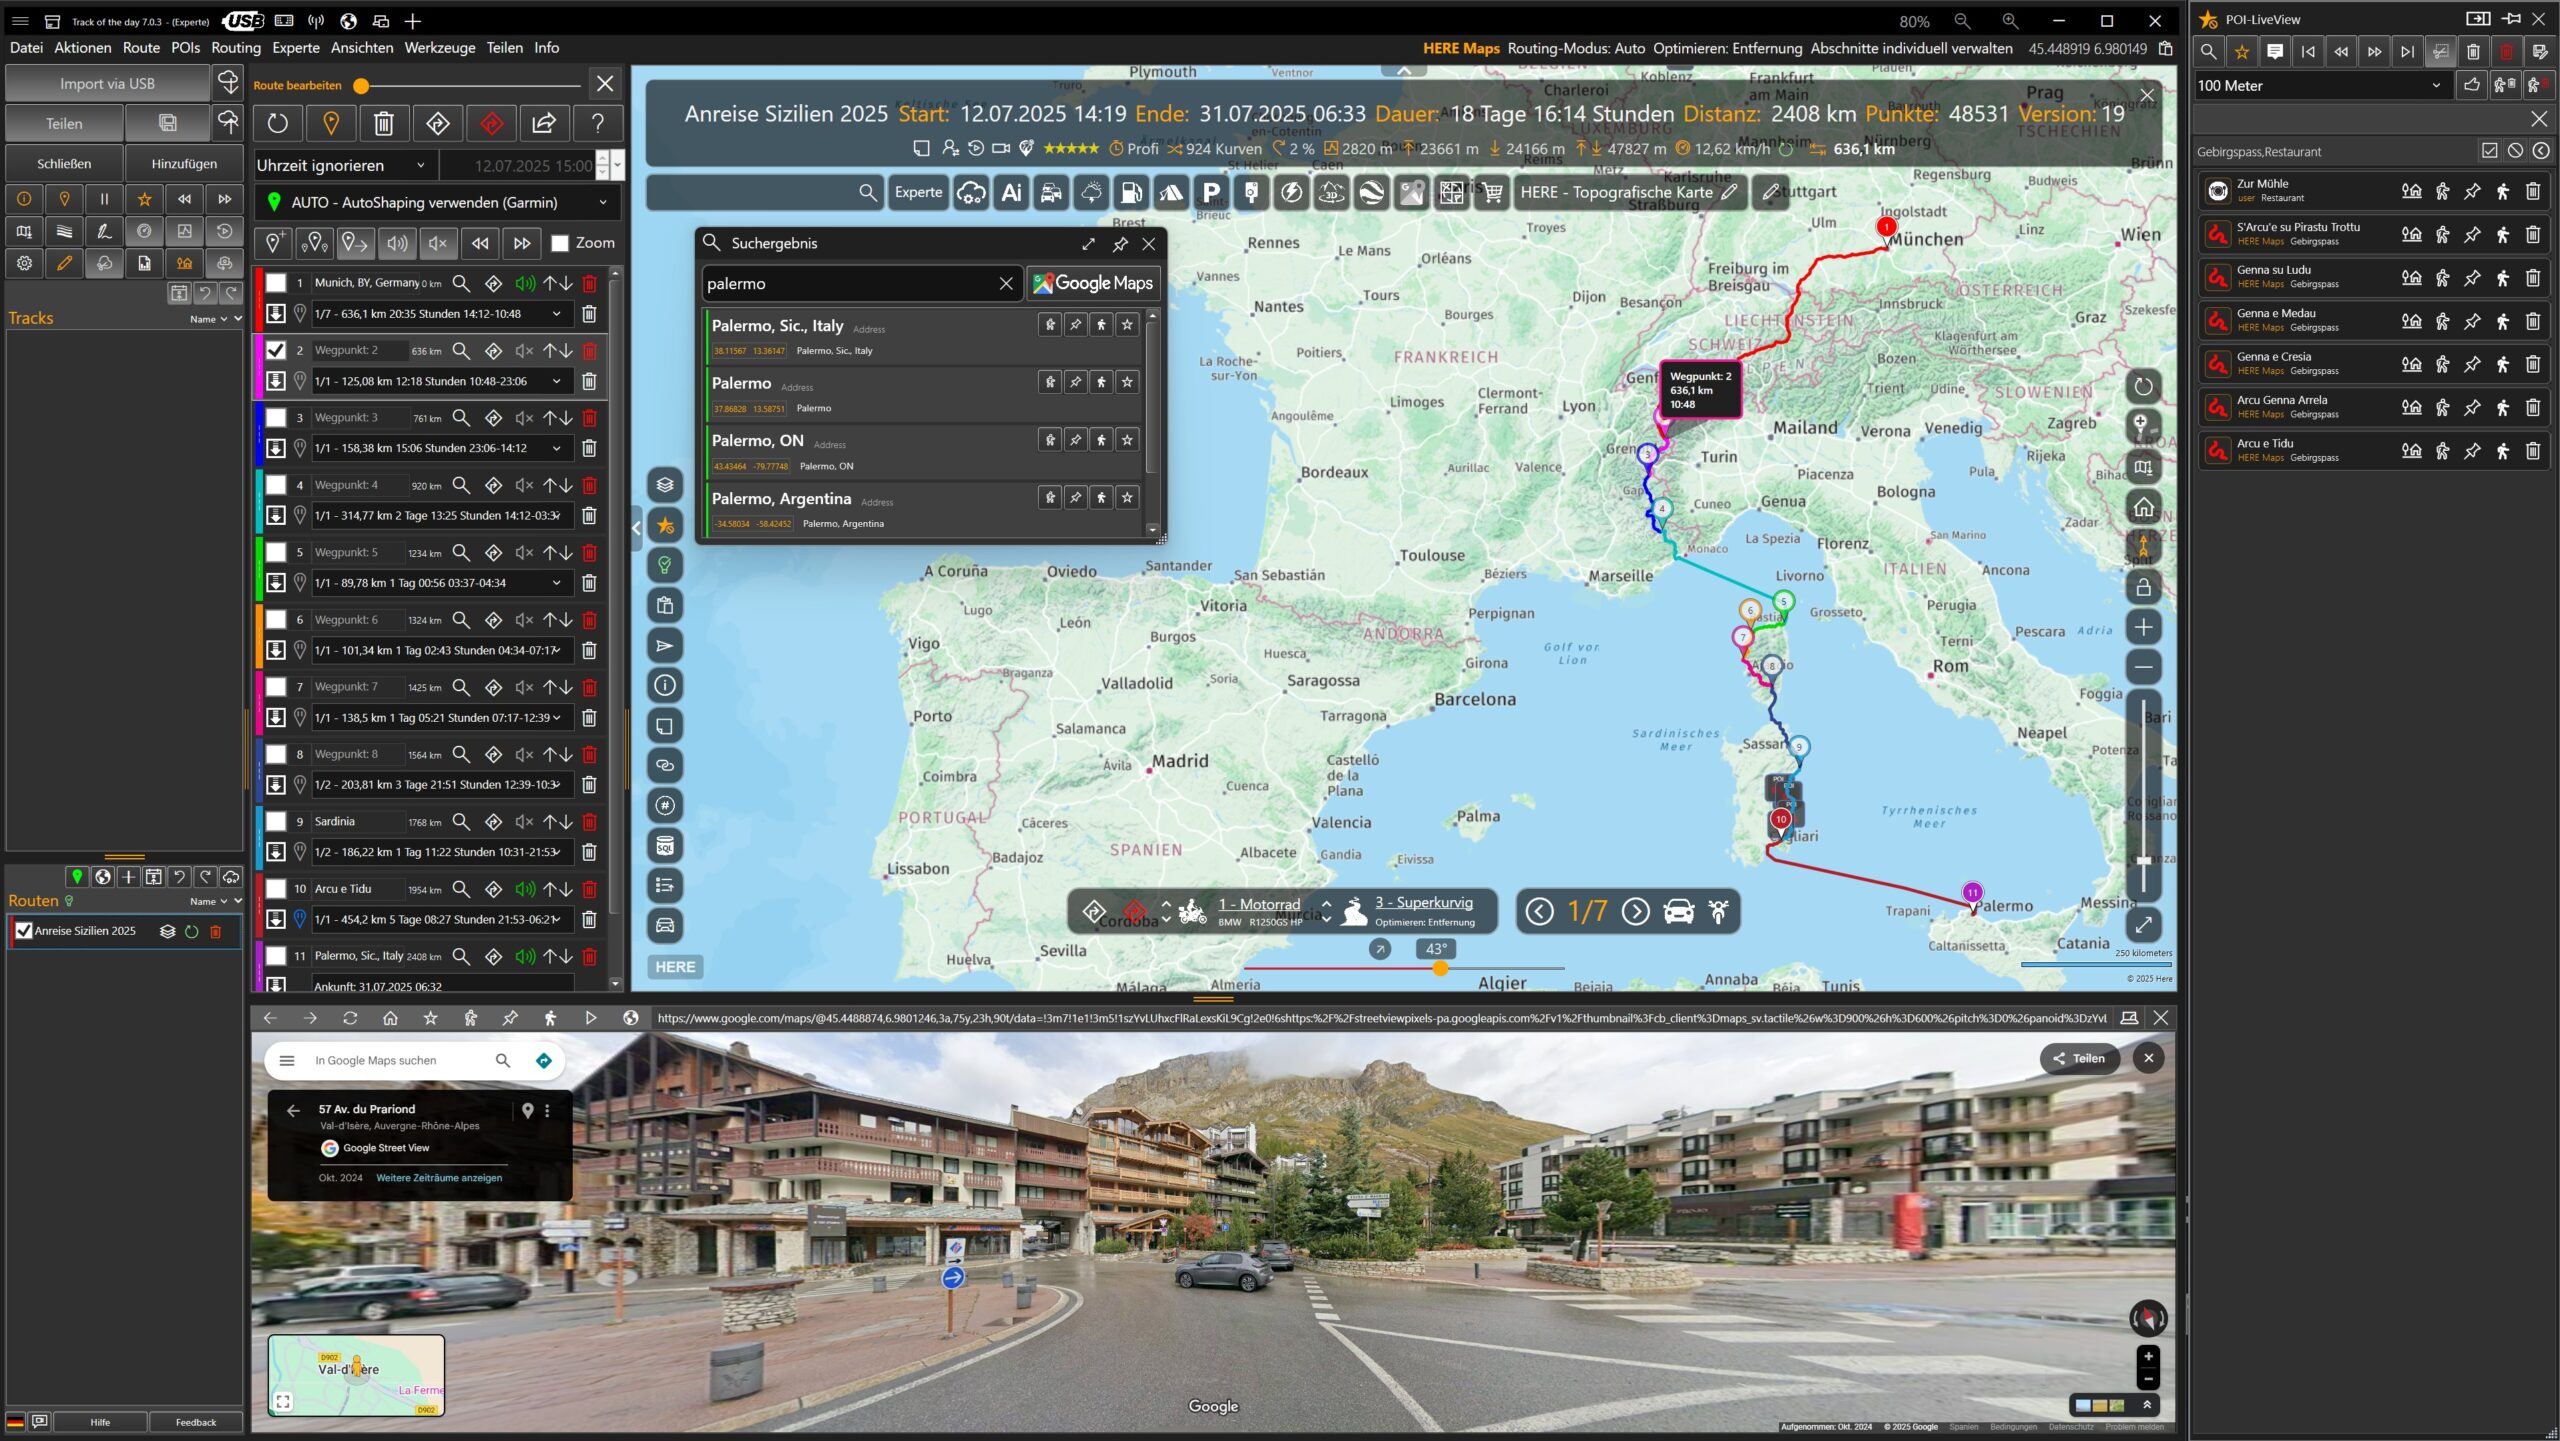Open the Routing menu
2560x1441 pixels.
236,48
